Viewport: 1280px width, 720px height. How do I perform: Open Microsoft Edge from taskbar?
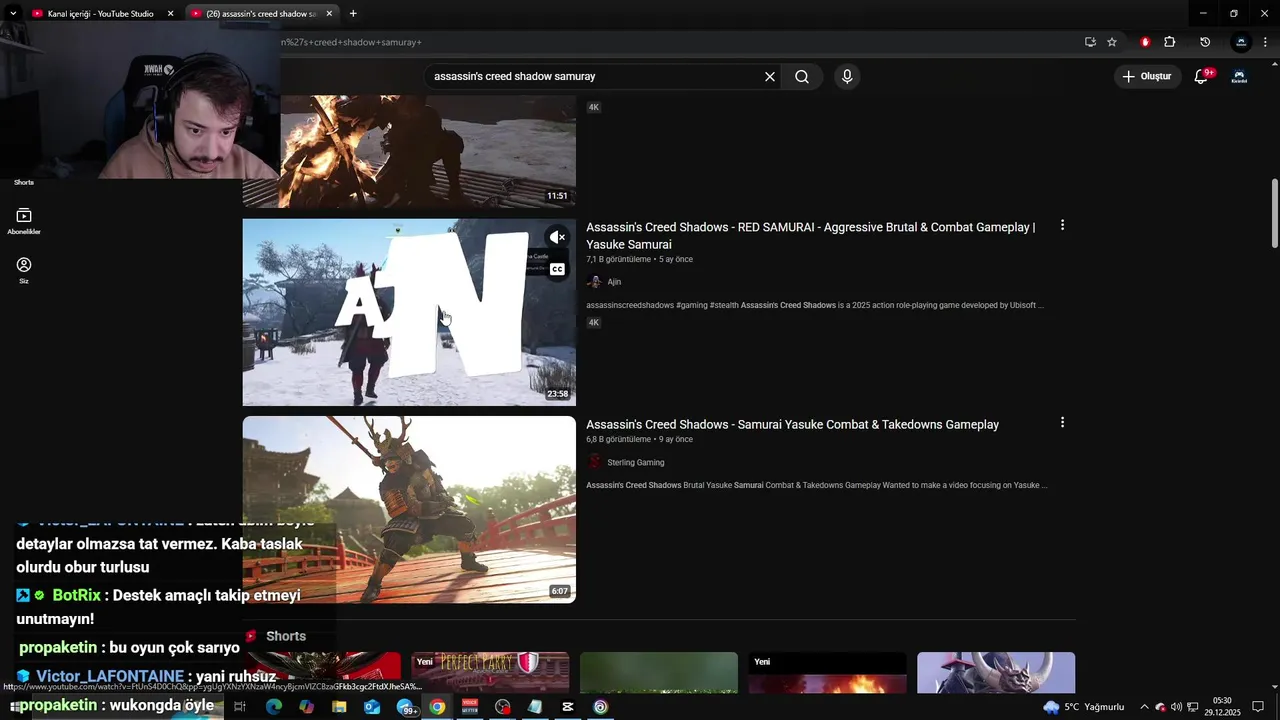pos(273,707)
